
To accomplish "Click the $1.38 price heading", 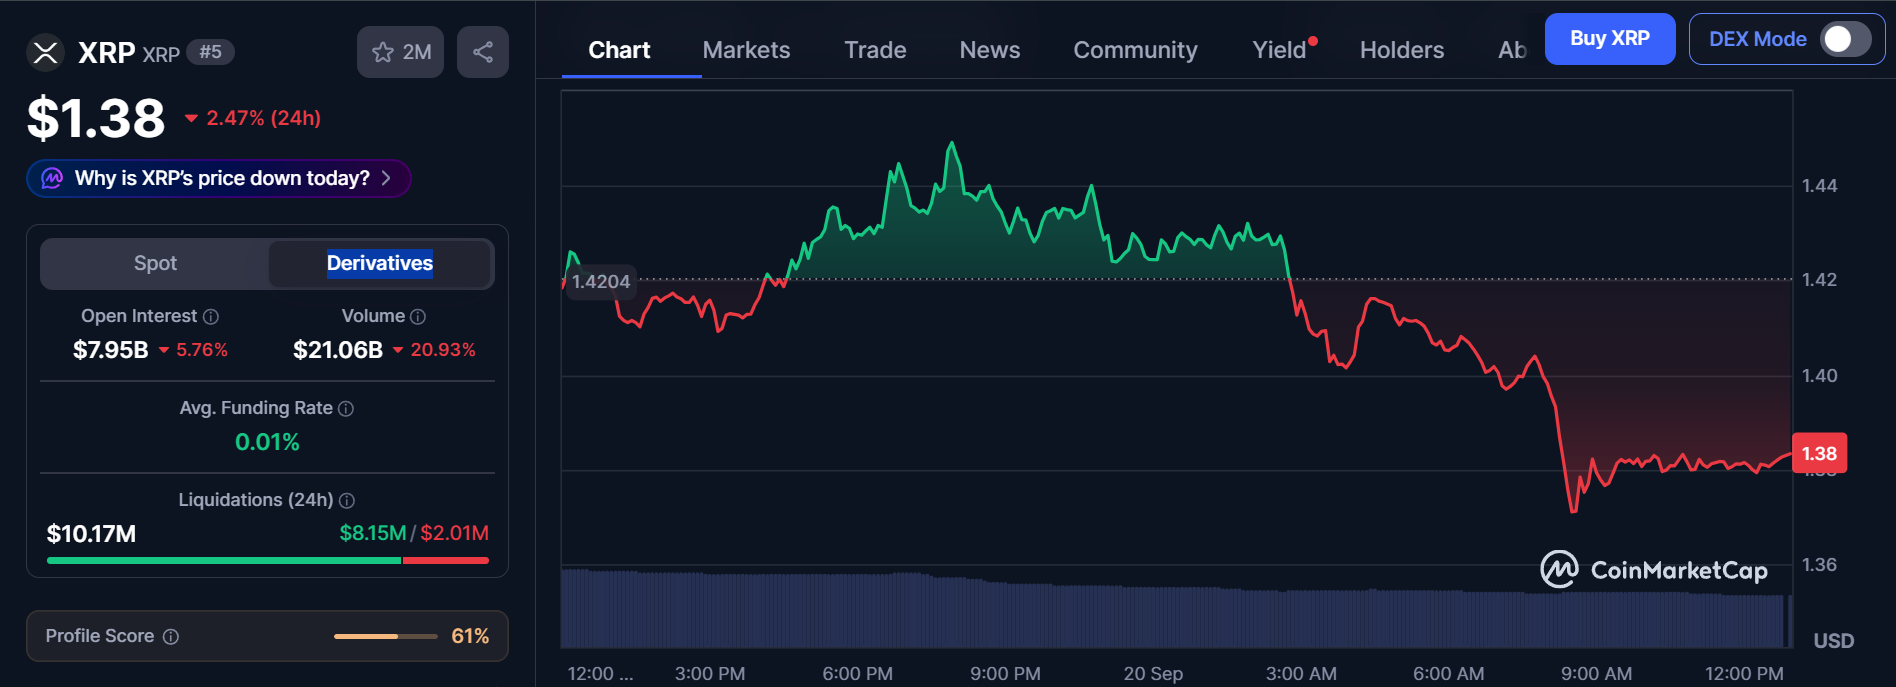I will tap(96, 118).
